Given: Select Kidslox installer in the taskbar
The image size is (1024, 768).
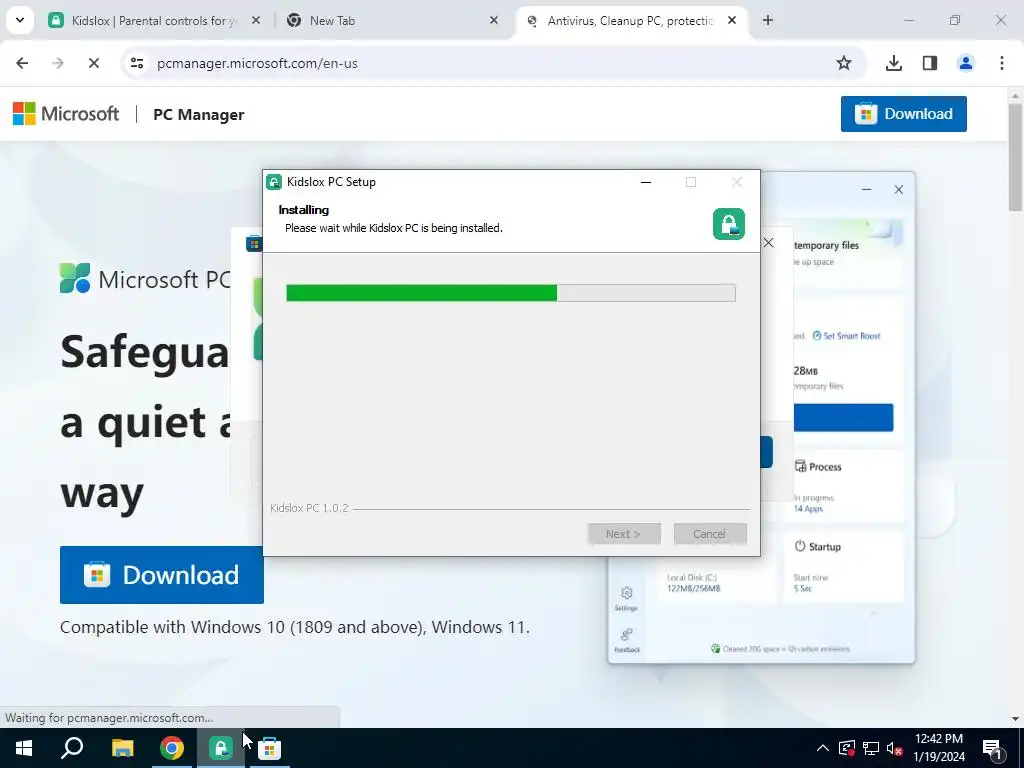Looking at the screenshot, I should point(221,748).
